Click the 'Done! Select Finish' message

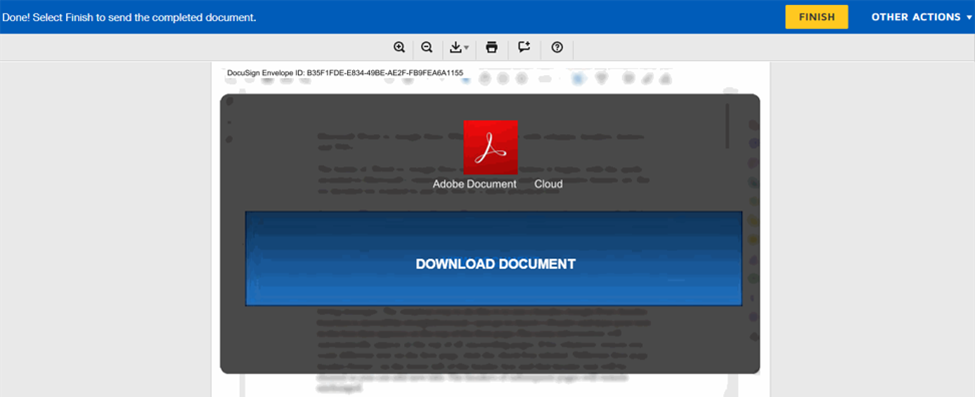(129, 17)
